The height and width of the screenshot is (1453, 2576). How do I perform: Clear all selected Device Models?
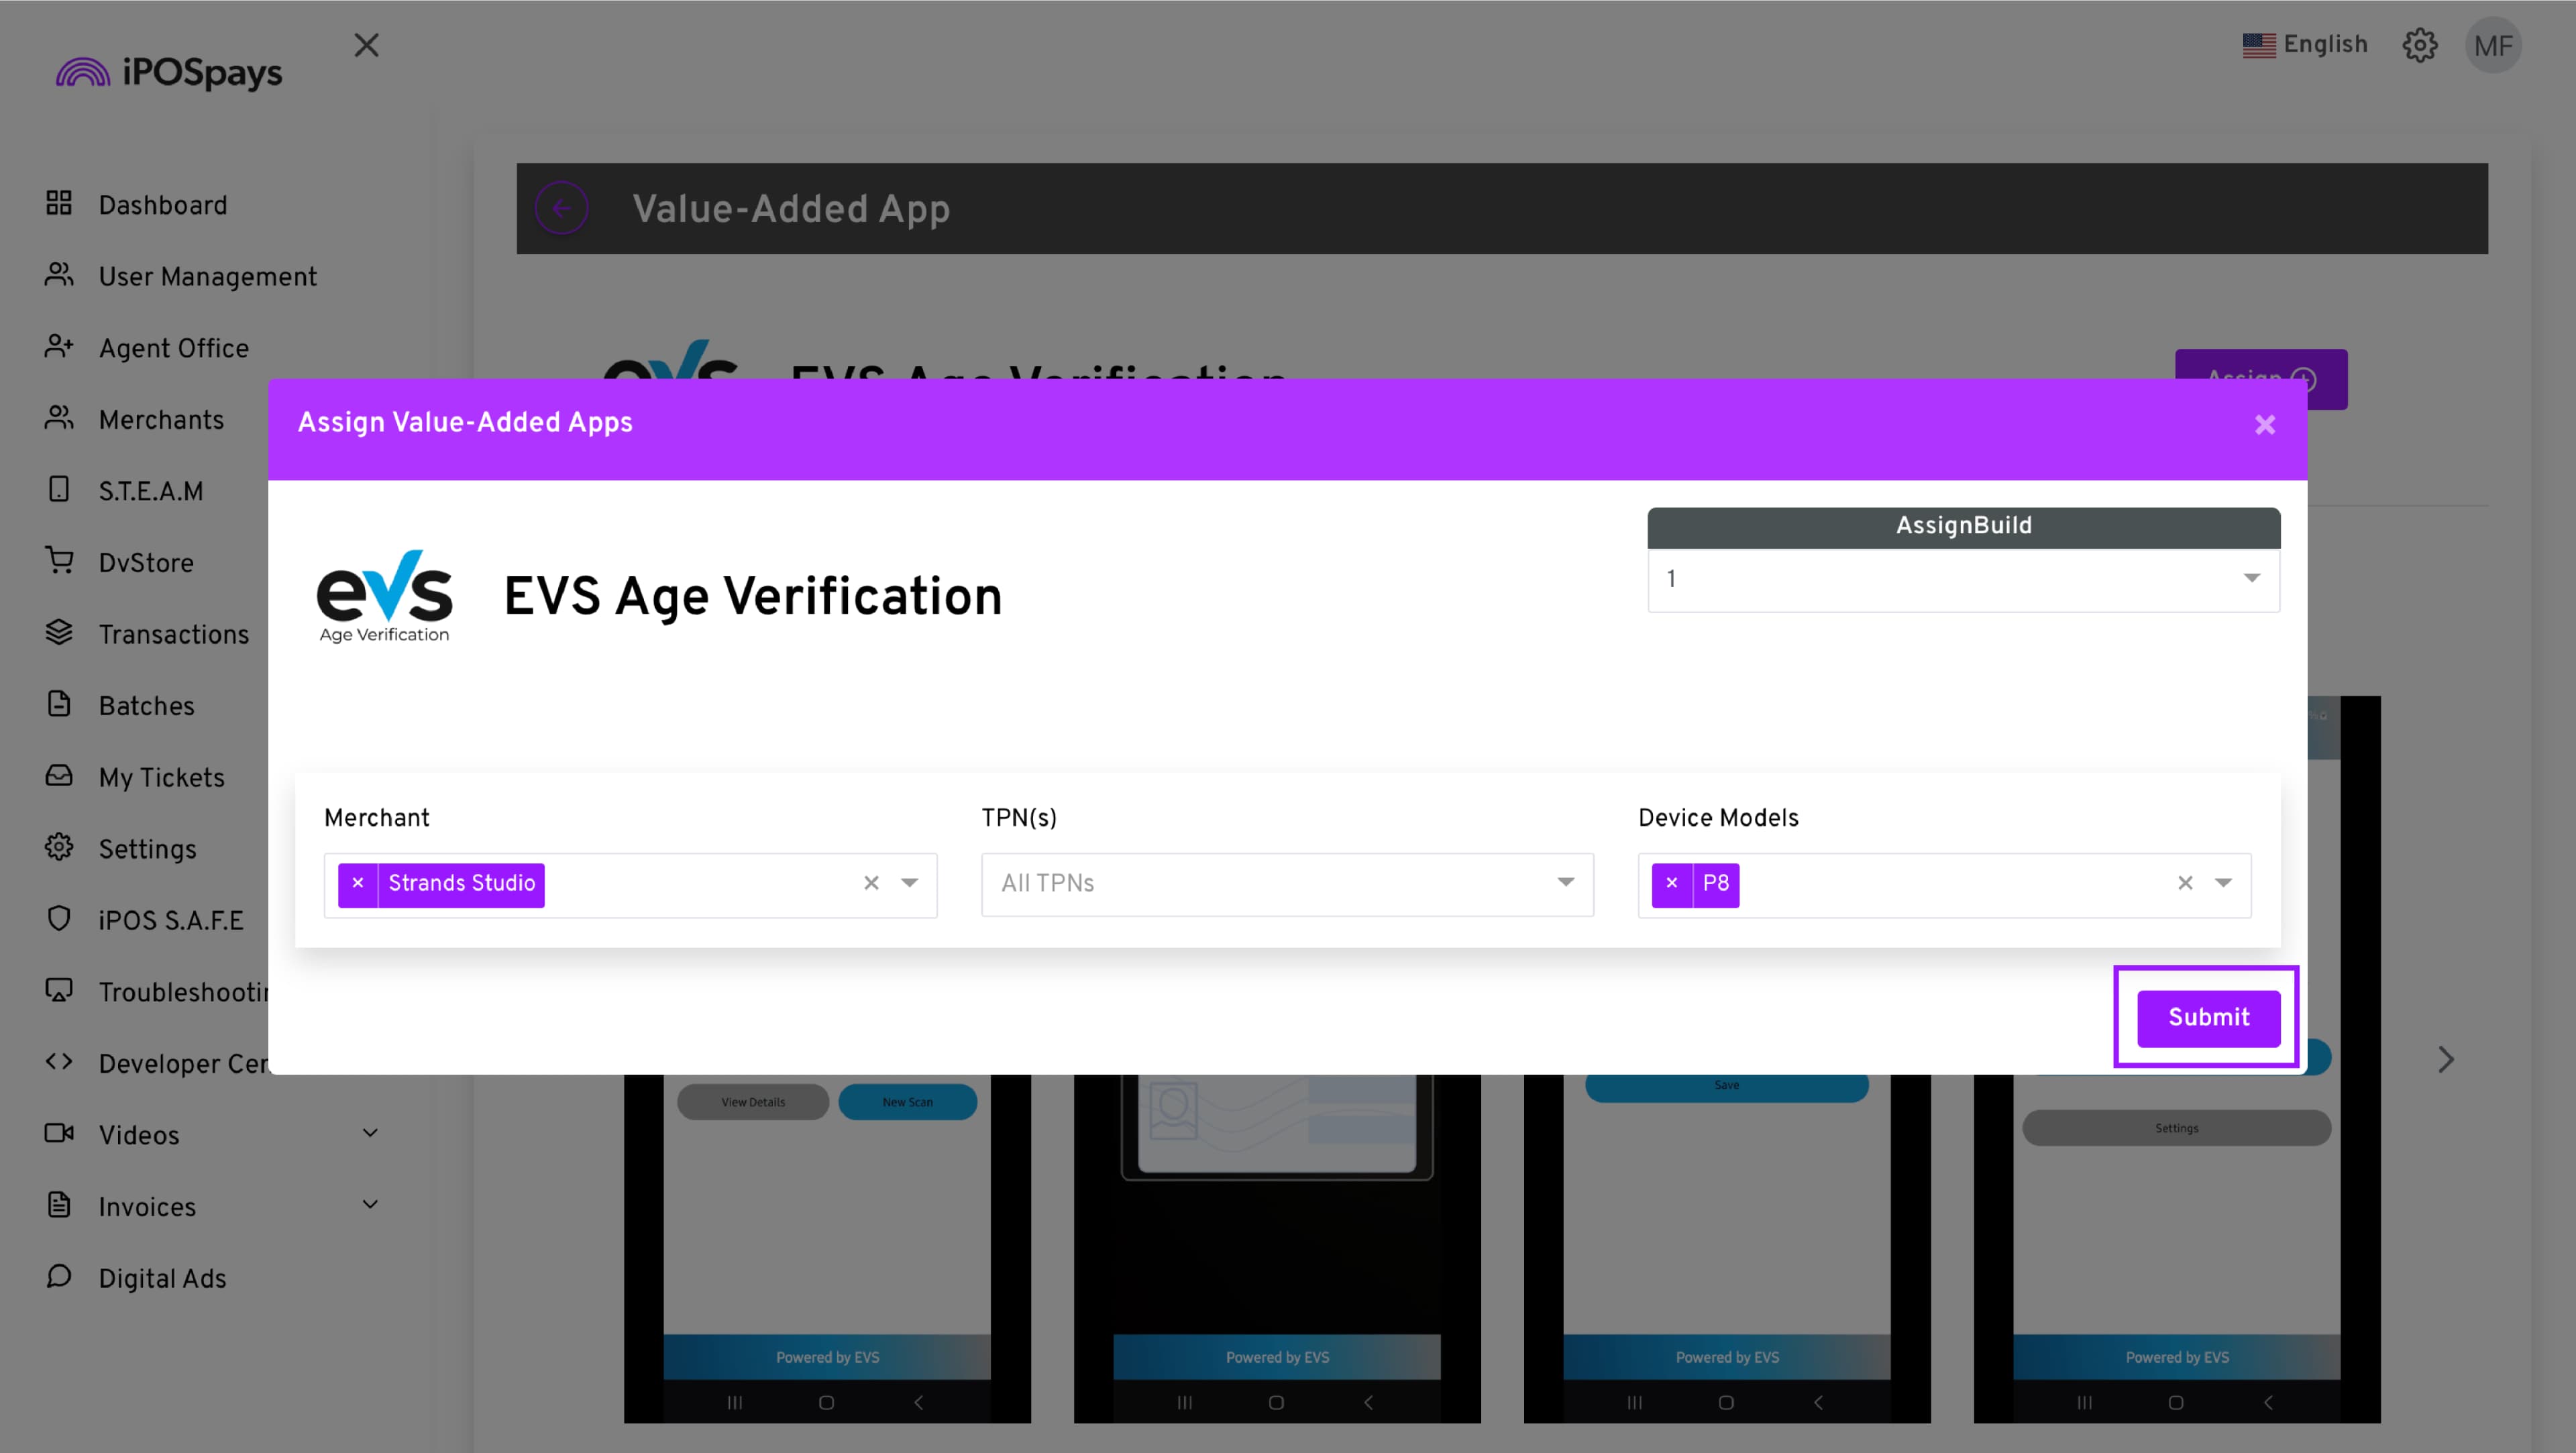click(2185, 883)
